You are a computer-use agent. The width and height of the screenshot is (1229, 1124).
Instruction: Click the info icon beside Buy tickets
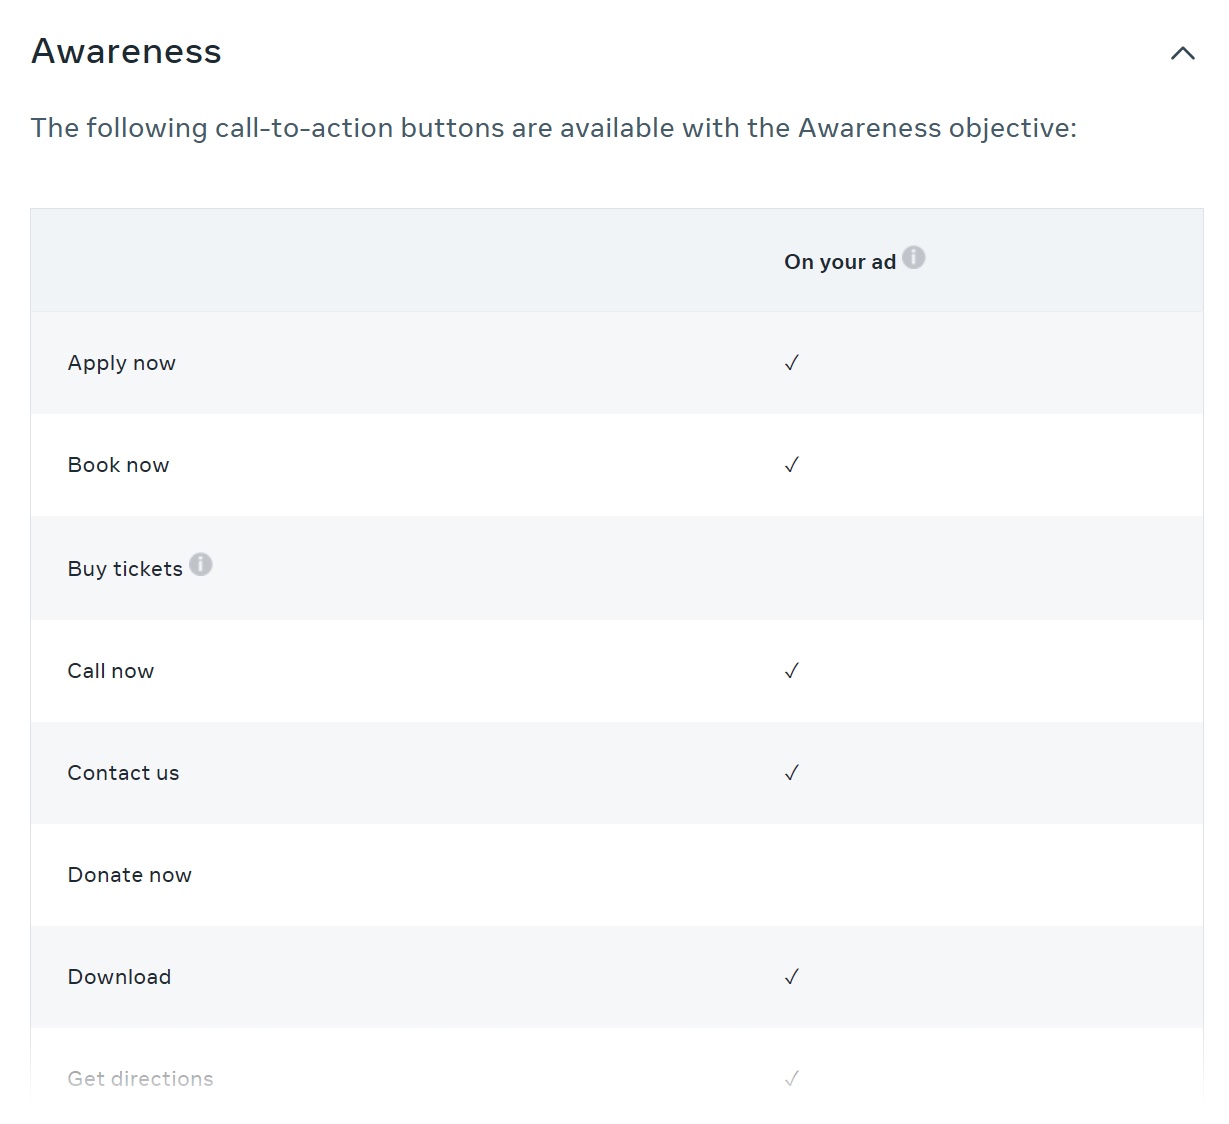[201, 564]
